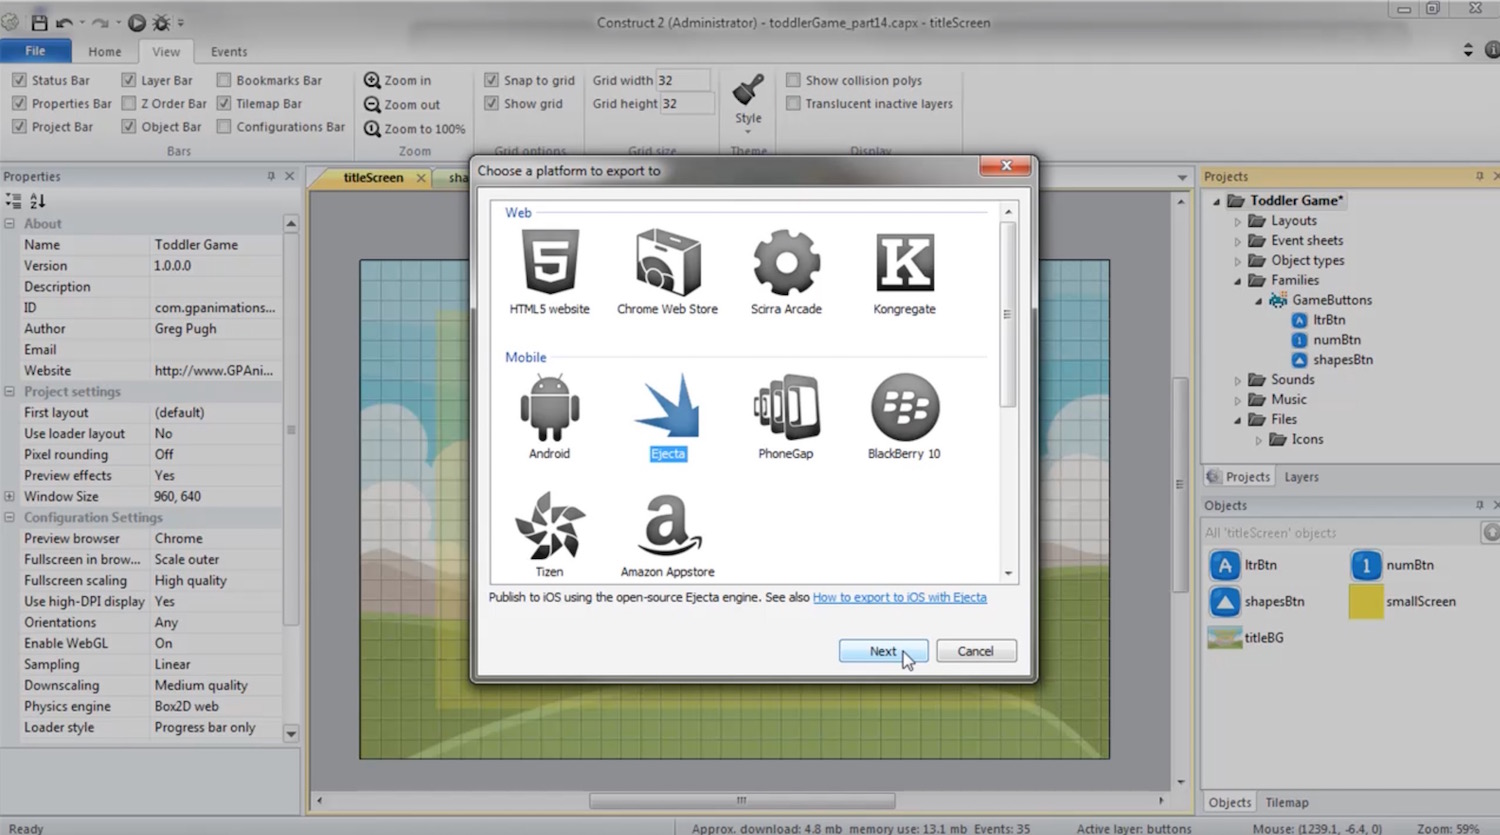Save project with the floppy disk icon
Screen dimensions: 1500x835
click(39, 22)
